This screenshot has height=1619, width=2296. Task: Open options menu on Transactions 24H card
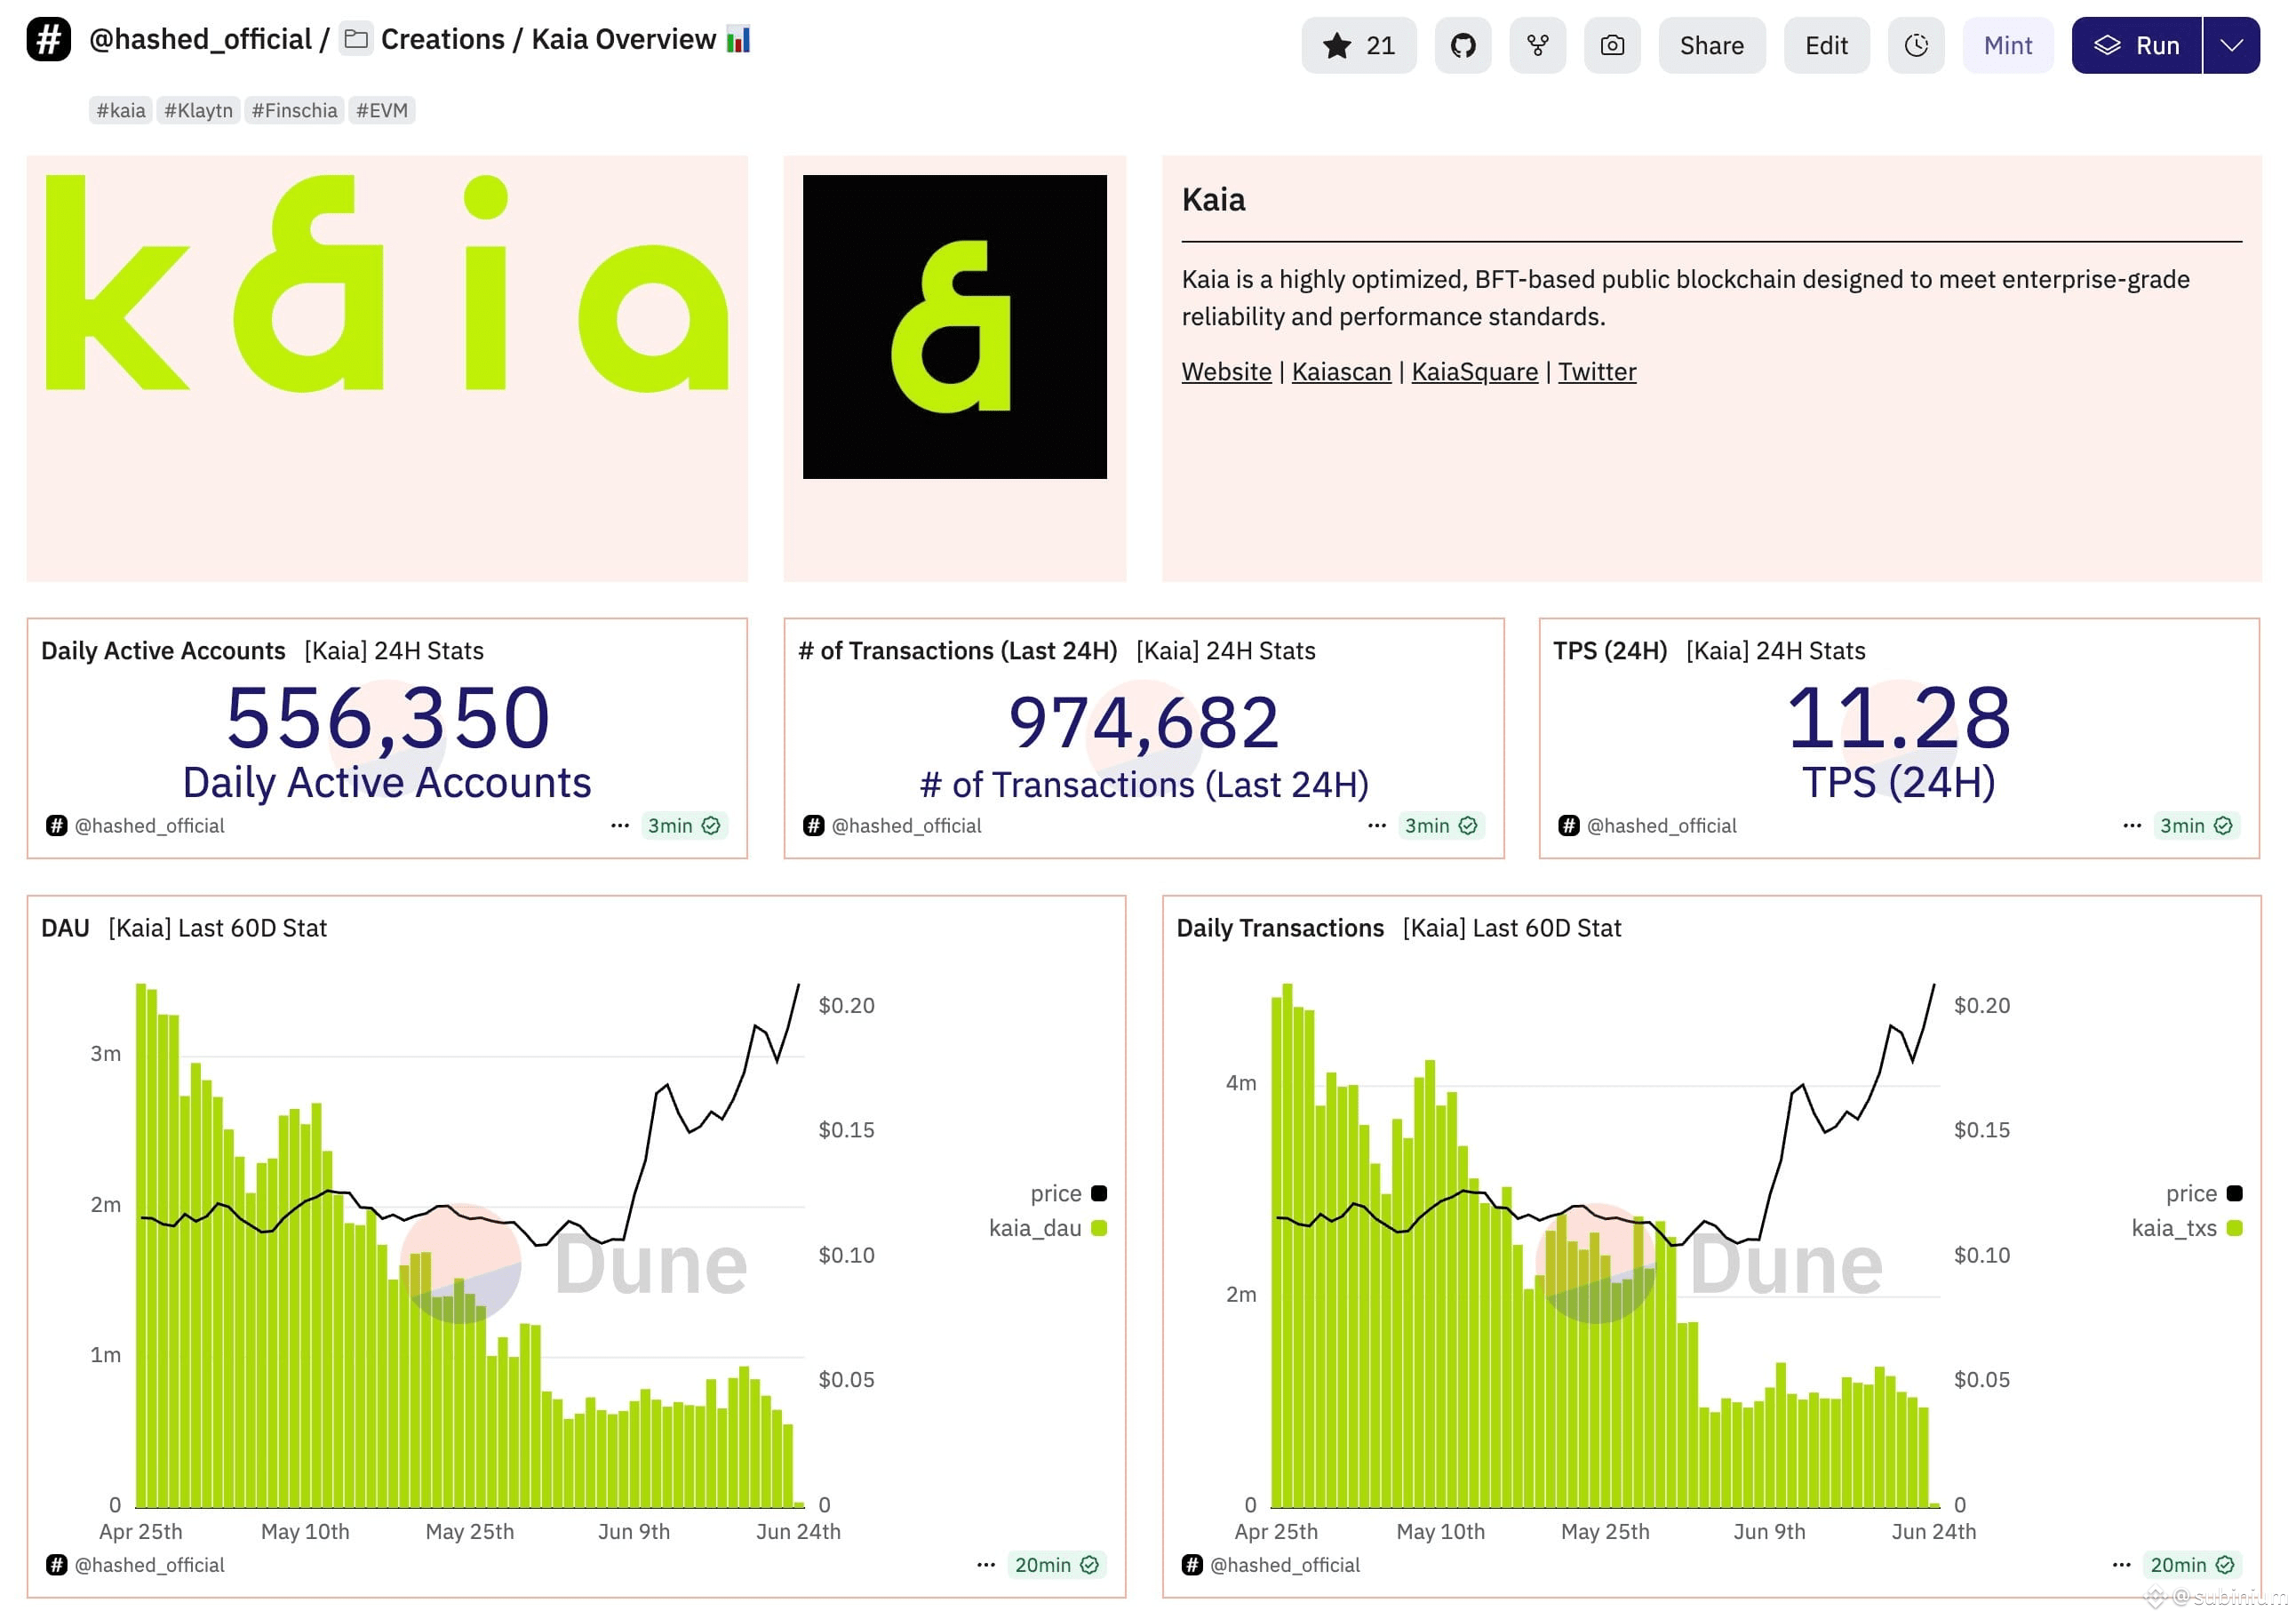click(x=1377, y=826)
